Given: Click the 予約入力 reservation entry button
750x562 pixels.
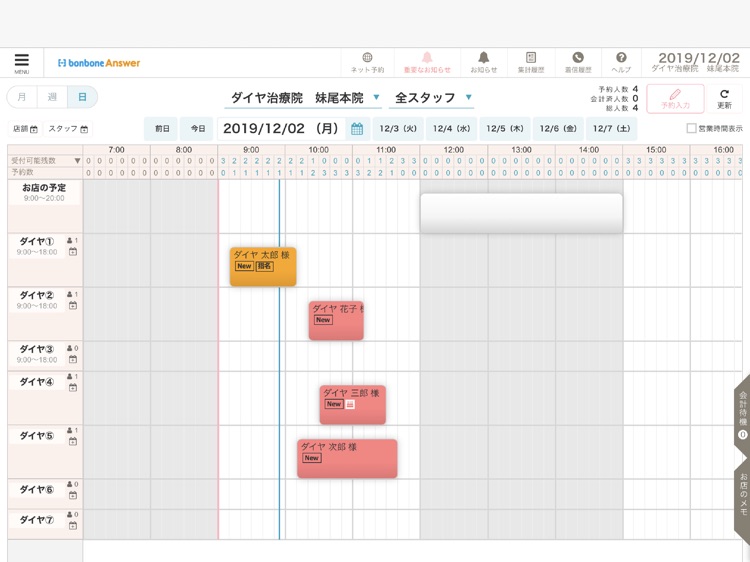Looking at the screenshot, I should coord(675,99).
